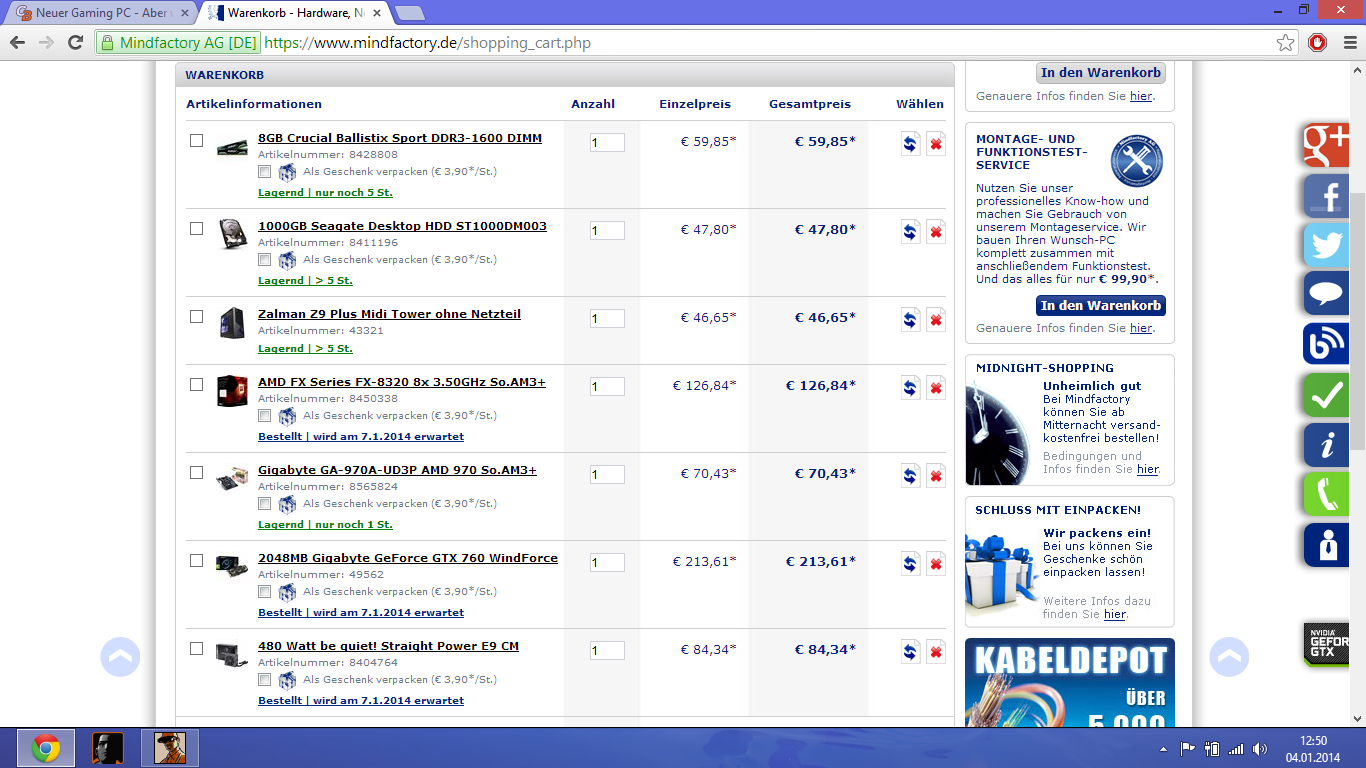1366x768 pixels.
Task: Delete Seagate Desktop HDD from cart
Action: 936,231
